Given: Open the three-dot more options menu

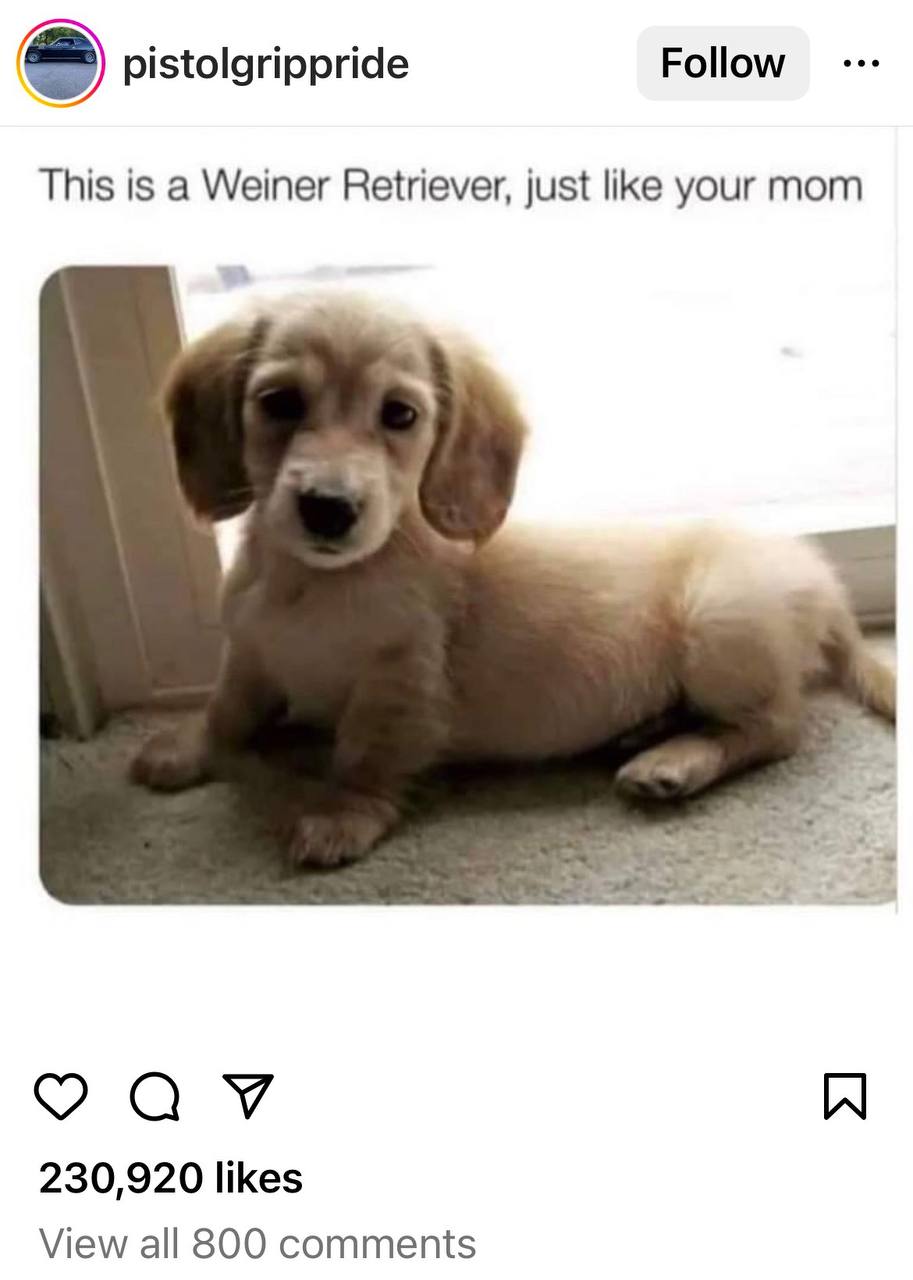Looking at the screenshot, I should (861, 64).
